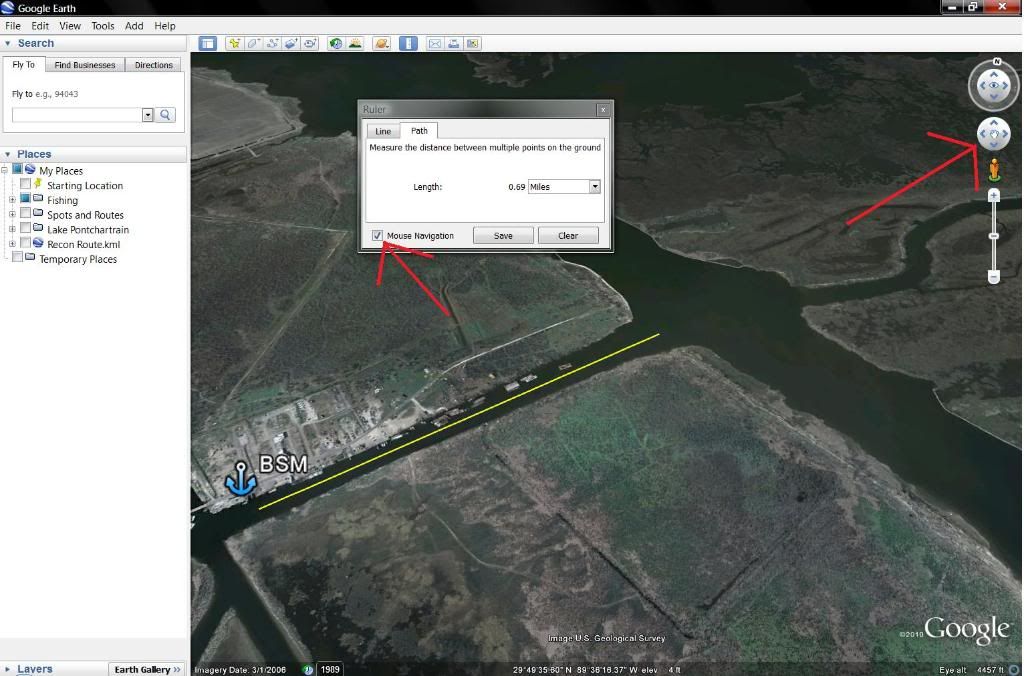Expand the Recon Route.kml item
1024x676 pixels.
pyautogui.click(x=12, y=244)
